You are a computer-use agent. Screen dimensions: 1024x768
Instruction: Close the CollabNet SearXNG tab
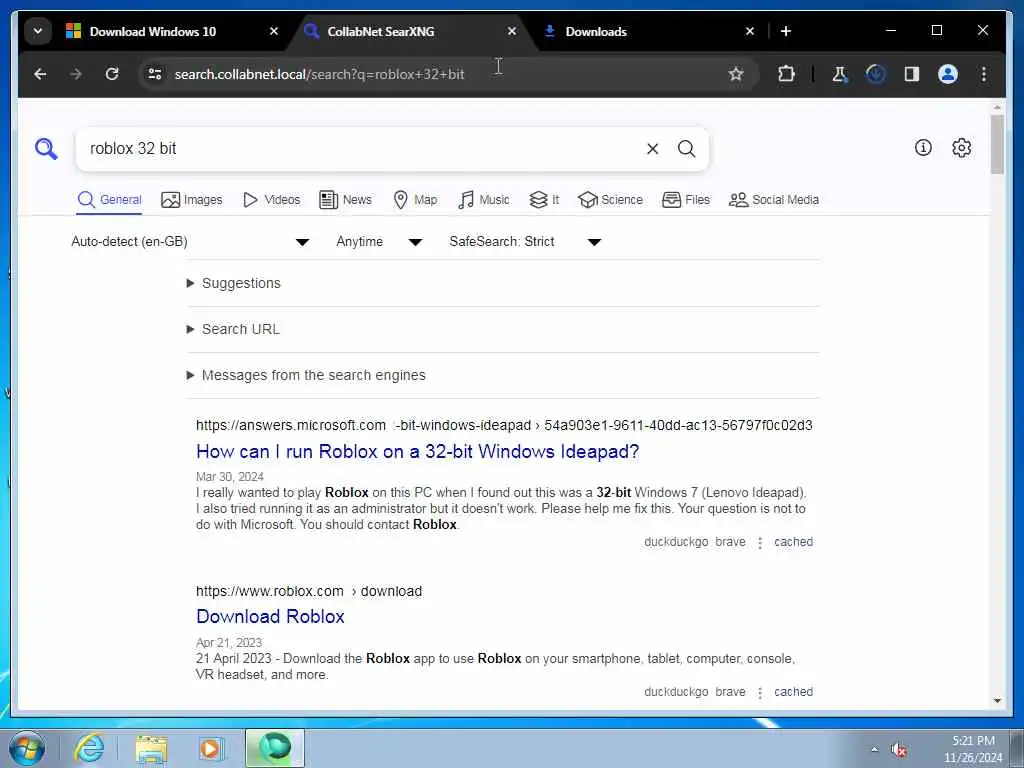tap(512, 31)
